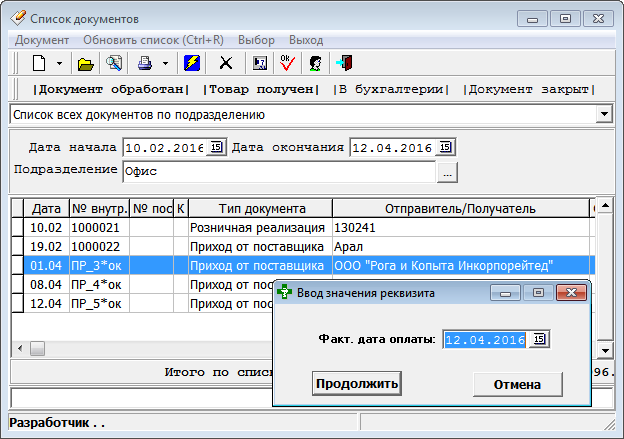This screenshot has width=624, height=439.
Task: Click the Факт. дата оплаты field
Action: pyautogui.click(x=485, y=339)
